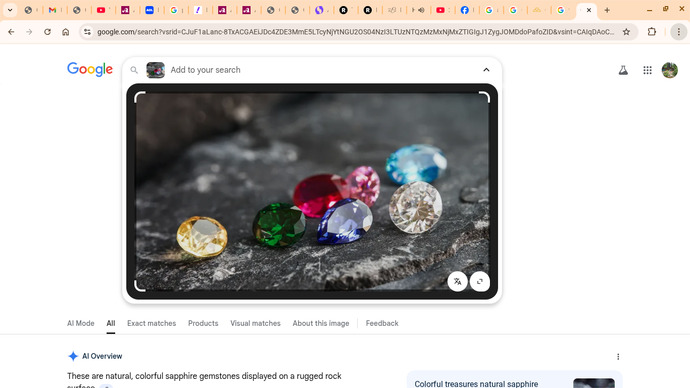Open the Exact matches tab
This screenshot has height=388, width=690.
(x=151, y=323)
